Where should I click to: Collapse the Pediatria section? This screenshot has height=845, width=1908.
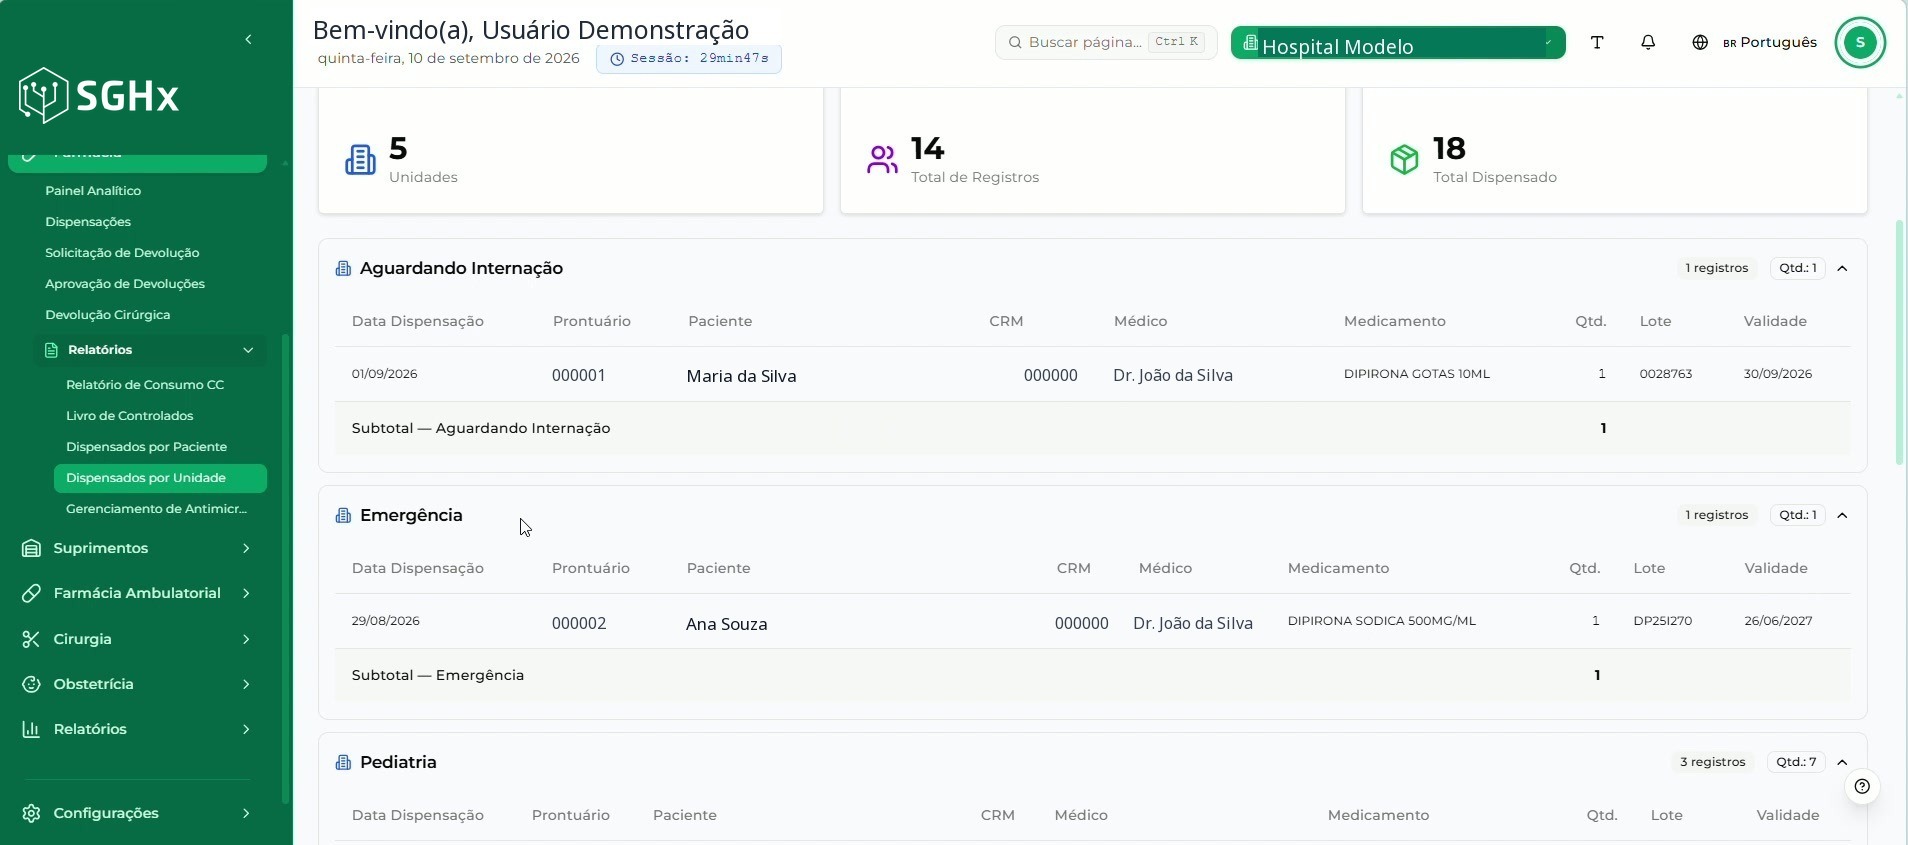coord(1842,762)
